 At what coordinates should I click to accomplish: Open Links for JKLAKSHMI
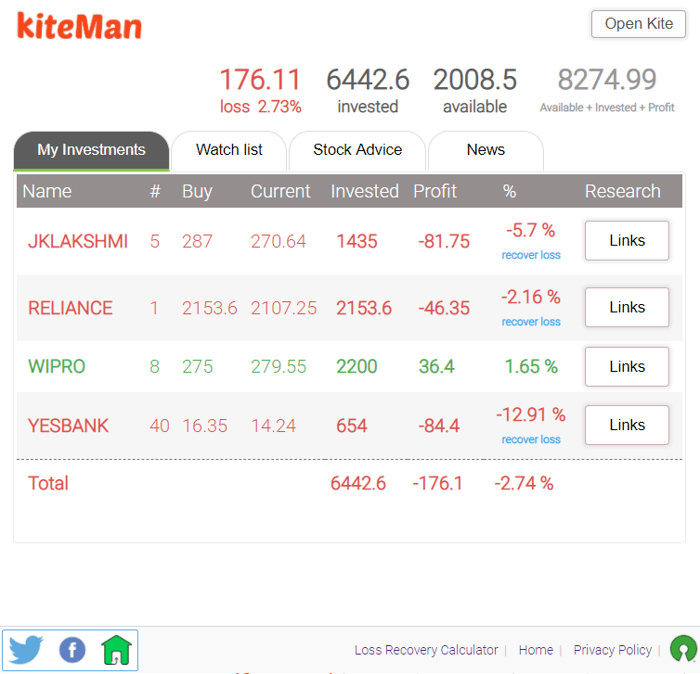pyautogui.click(x=627, y=241)
